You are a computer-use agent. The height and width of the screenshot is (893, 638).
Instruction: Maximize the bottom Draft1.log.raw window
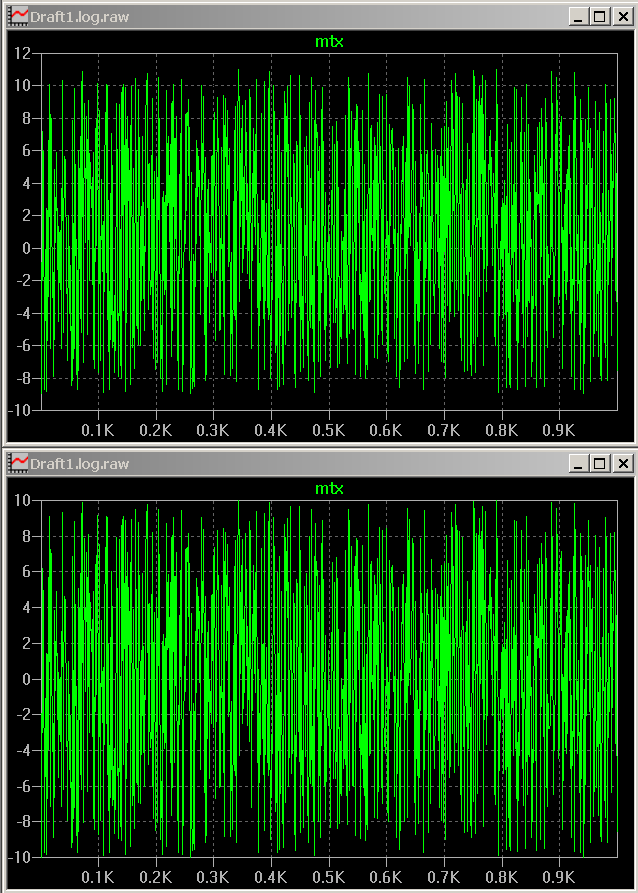[x=599, y=463]
